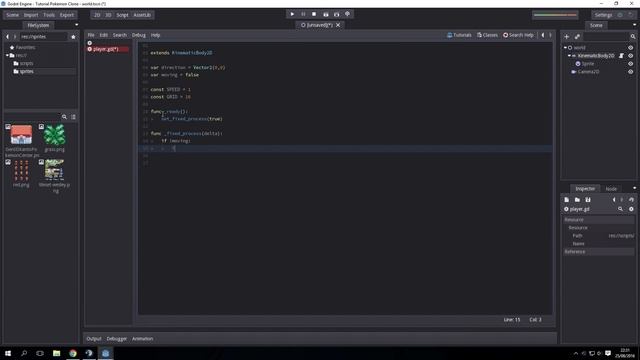
Task: Open the File menu in script editor
Action: pos(91,35)
